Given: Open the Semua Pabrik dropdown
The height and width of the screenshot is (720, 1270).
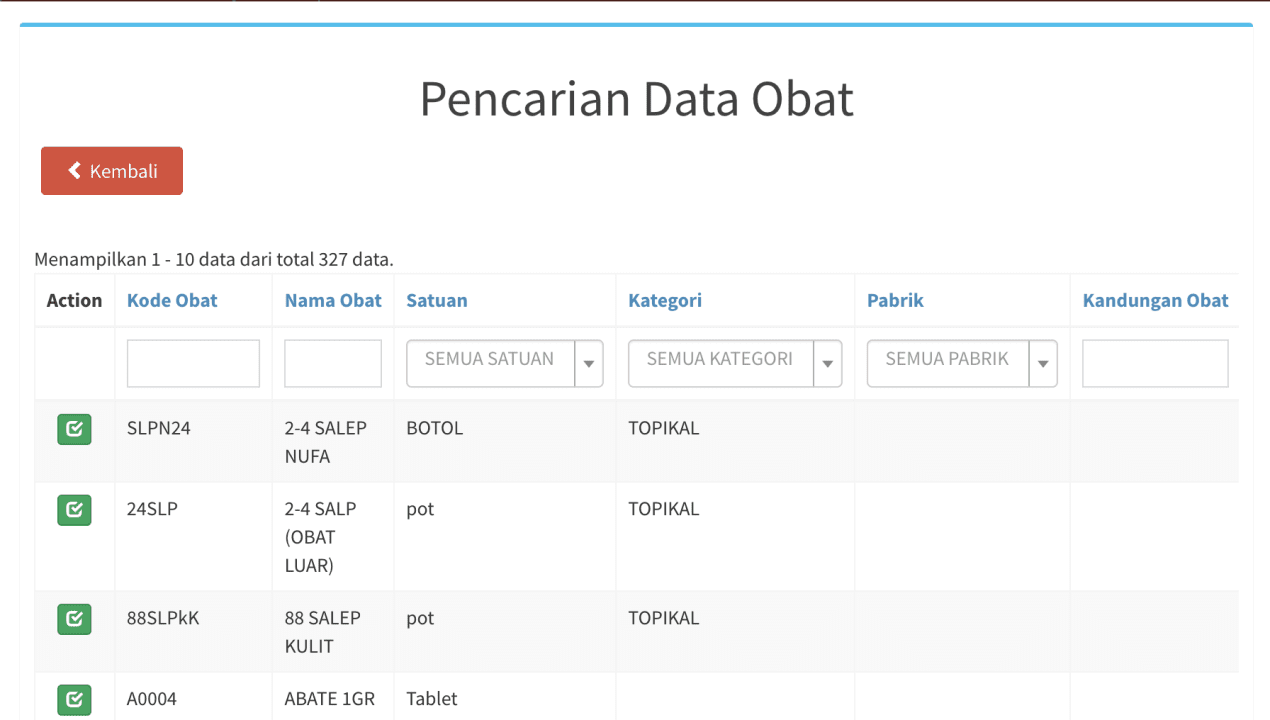Looking at the screenshot, I should click(x=947, y=363).
